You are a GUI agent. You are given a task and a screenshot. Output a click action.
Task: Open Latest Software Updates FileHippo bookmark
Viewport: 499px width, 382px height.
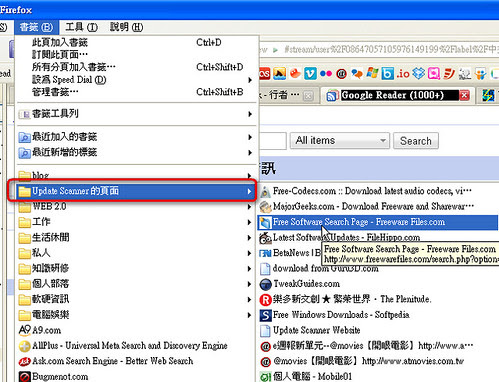(x=379, y=238)
